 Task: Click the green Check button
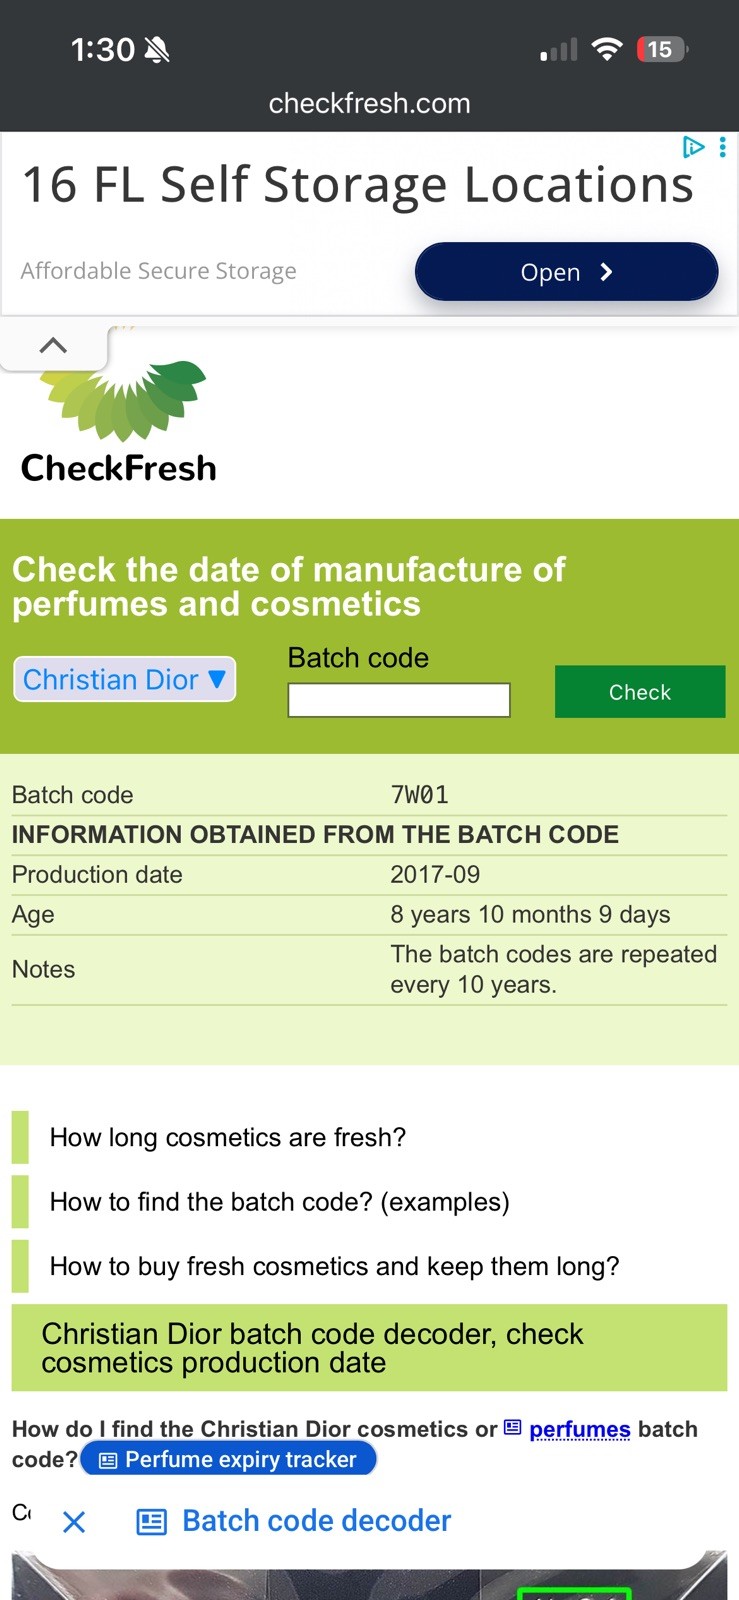(x=640, y=692)
